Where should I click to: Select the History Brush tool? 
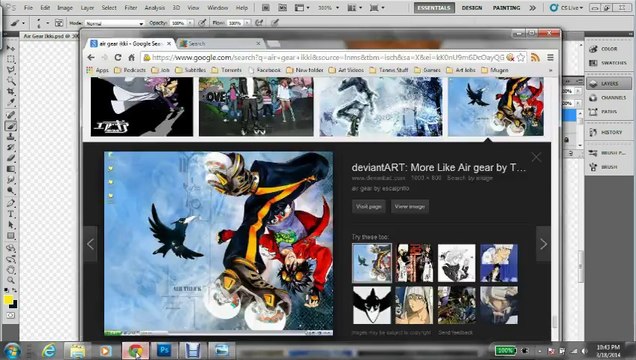pyautogui.click(x=11, y=148)
